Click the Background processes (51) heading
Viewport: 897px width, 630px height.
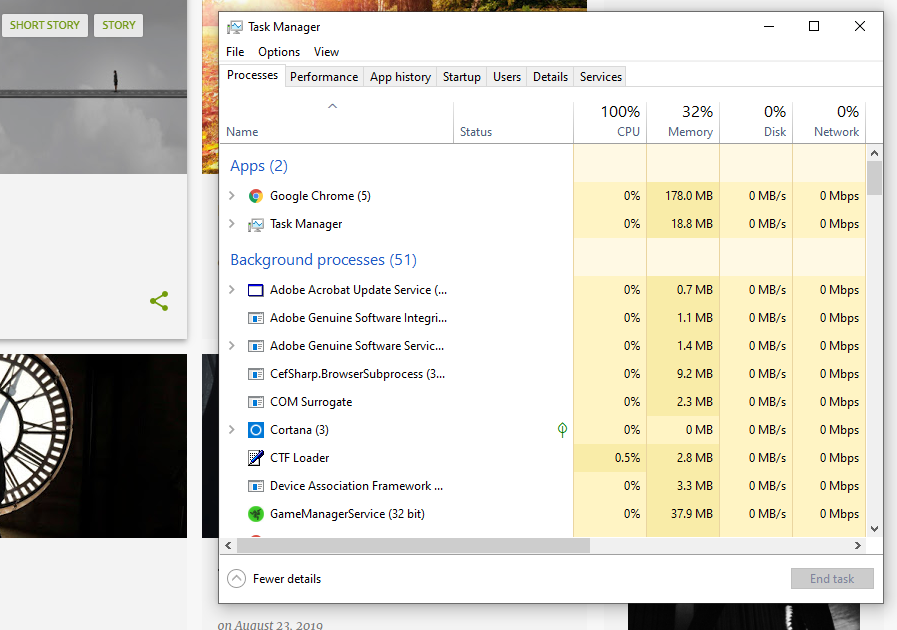323,260
